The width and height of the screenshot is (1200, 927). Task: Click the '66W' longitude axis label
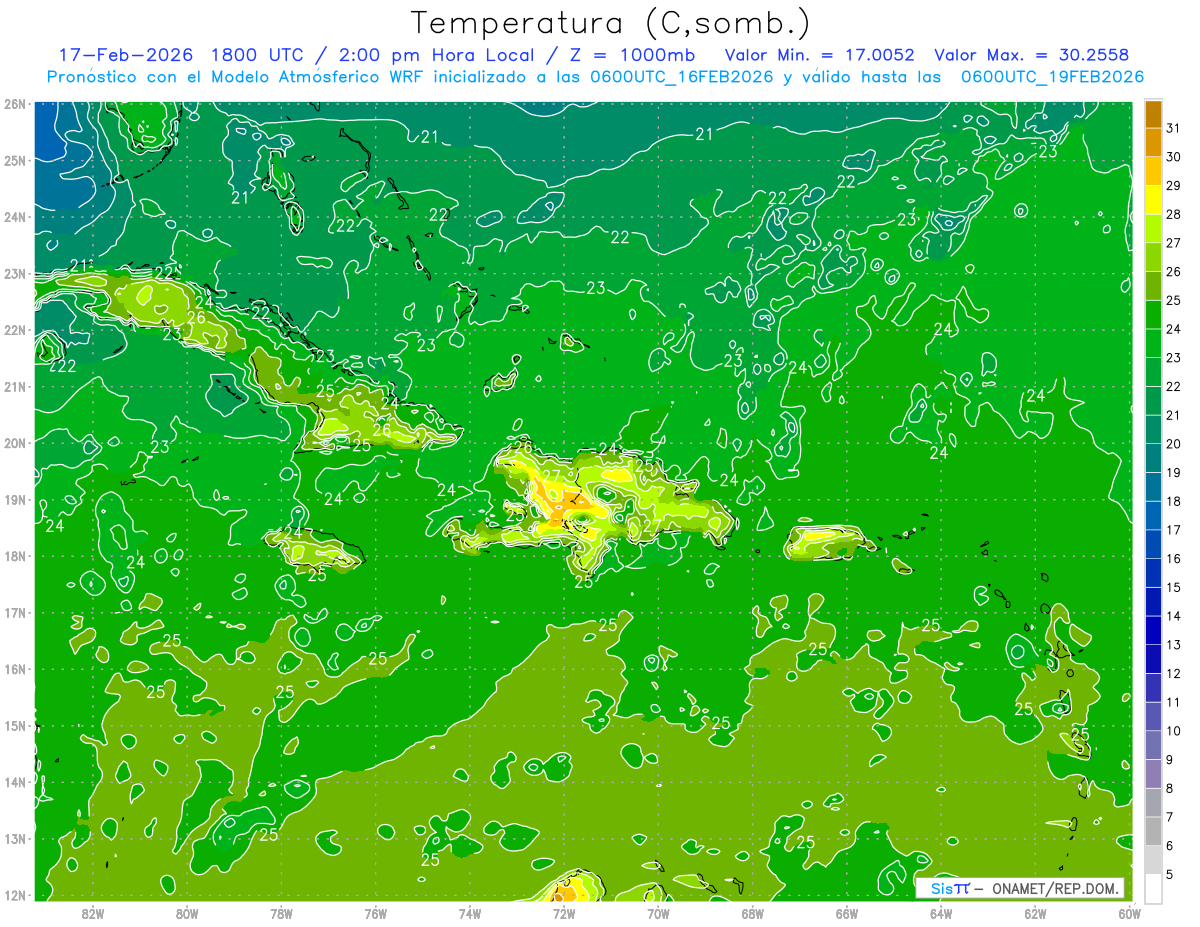pyautogui.click(x=847, y=913)
